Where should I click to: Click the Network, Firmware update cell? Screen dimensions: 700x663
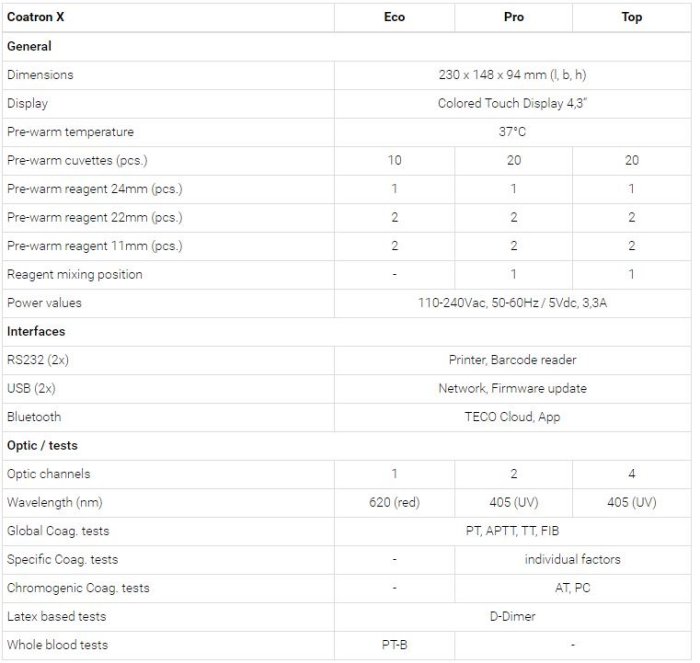tap(512, 388)
